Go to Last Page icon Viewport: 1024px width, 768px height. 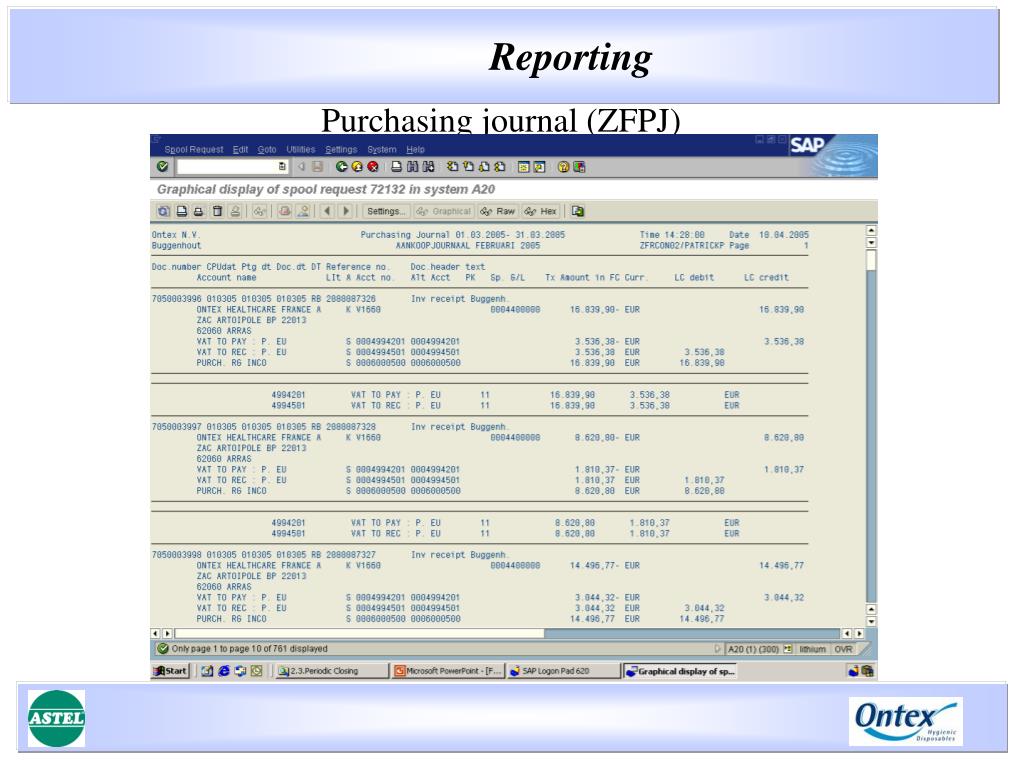coord(500,167)
